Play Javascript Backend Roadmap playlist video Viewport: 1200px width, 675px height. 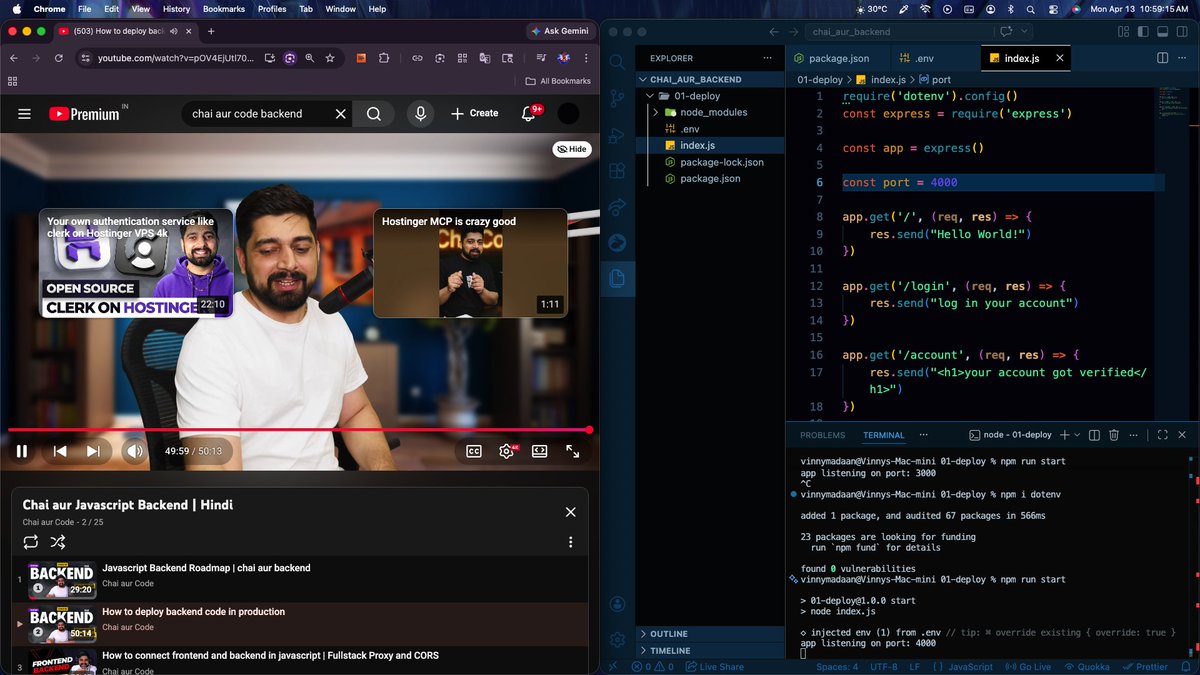pyautogui.click(x=300, y=580)
